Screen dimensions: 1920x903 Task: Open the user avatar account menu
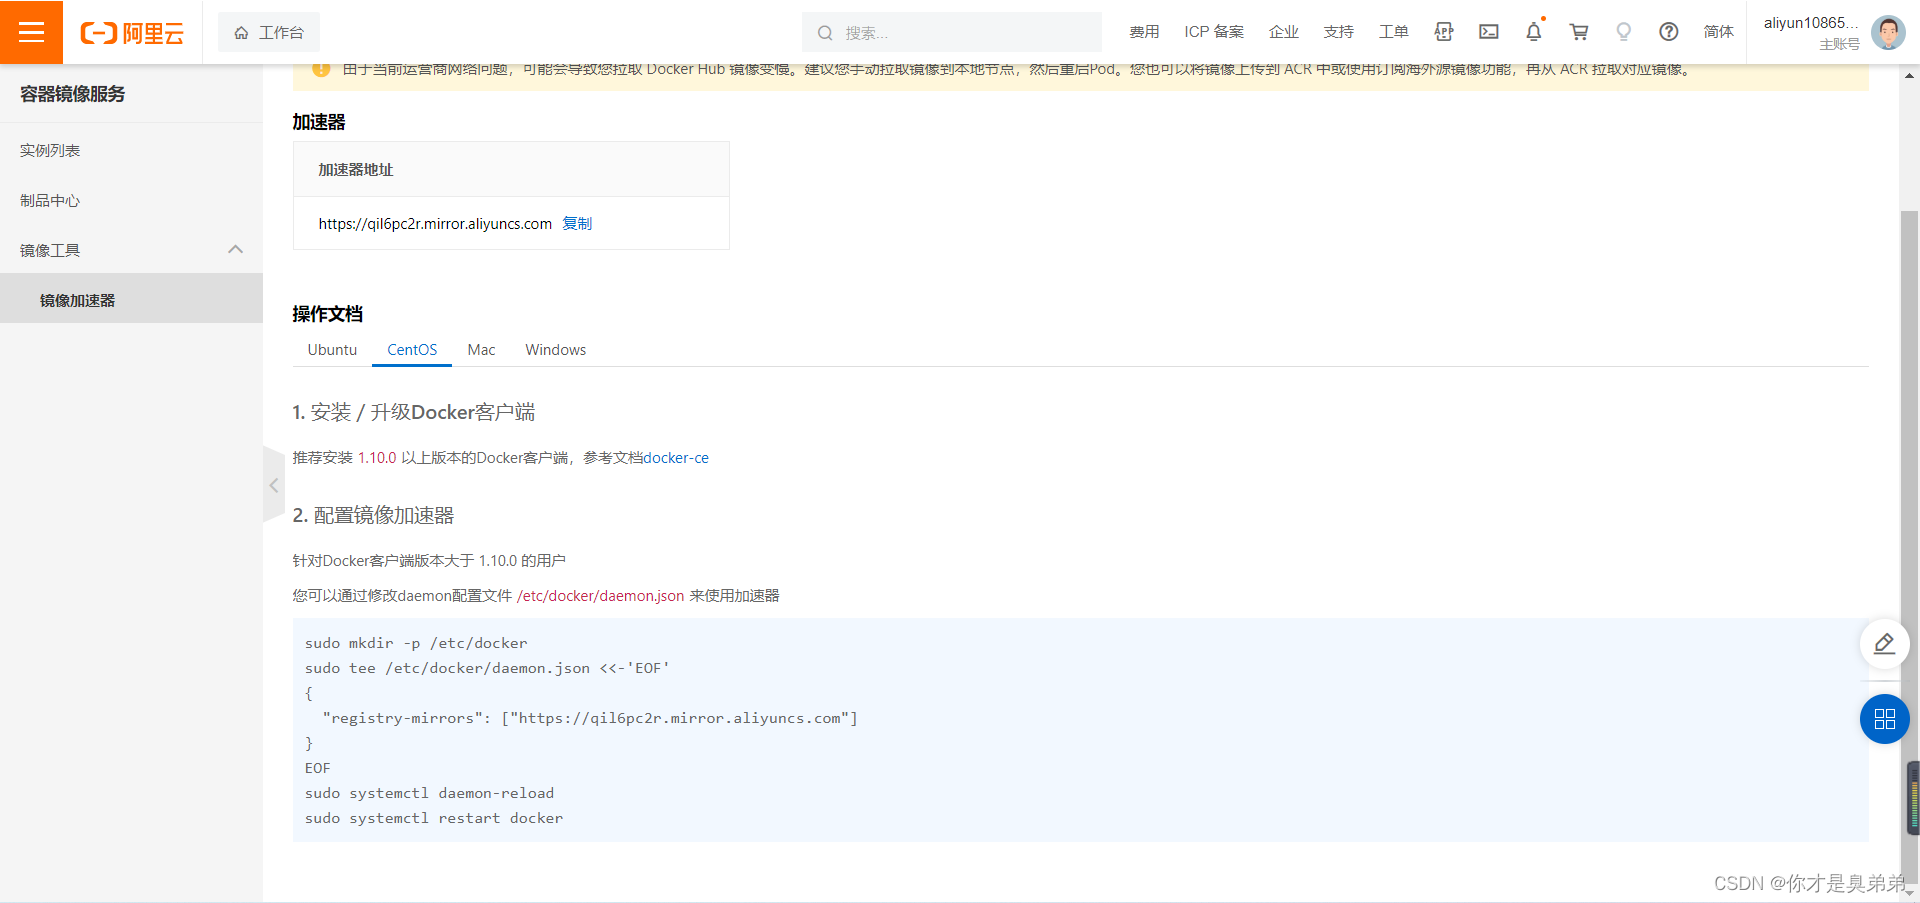(x=1888, y=33)
